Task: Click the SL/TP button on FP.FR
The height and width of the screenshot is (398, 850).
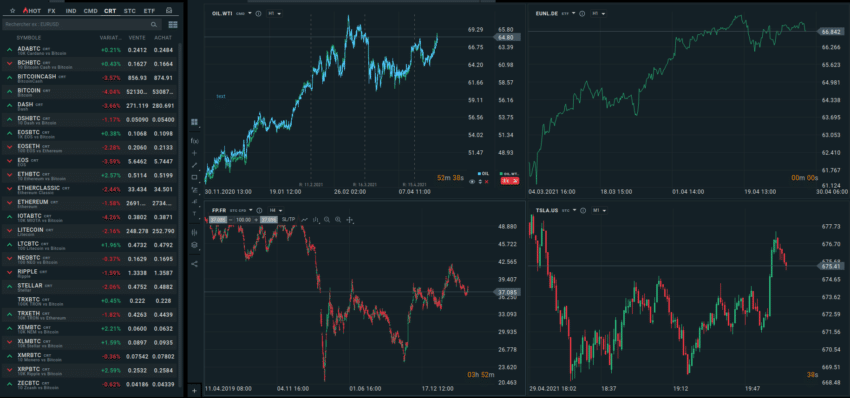Action: pyautogui.click(x=289, y=220)
